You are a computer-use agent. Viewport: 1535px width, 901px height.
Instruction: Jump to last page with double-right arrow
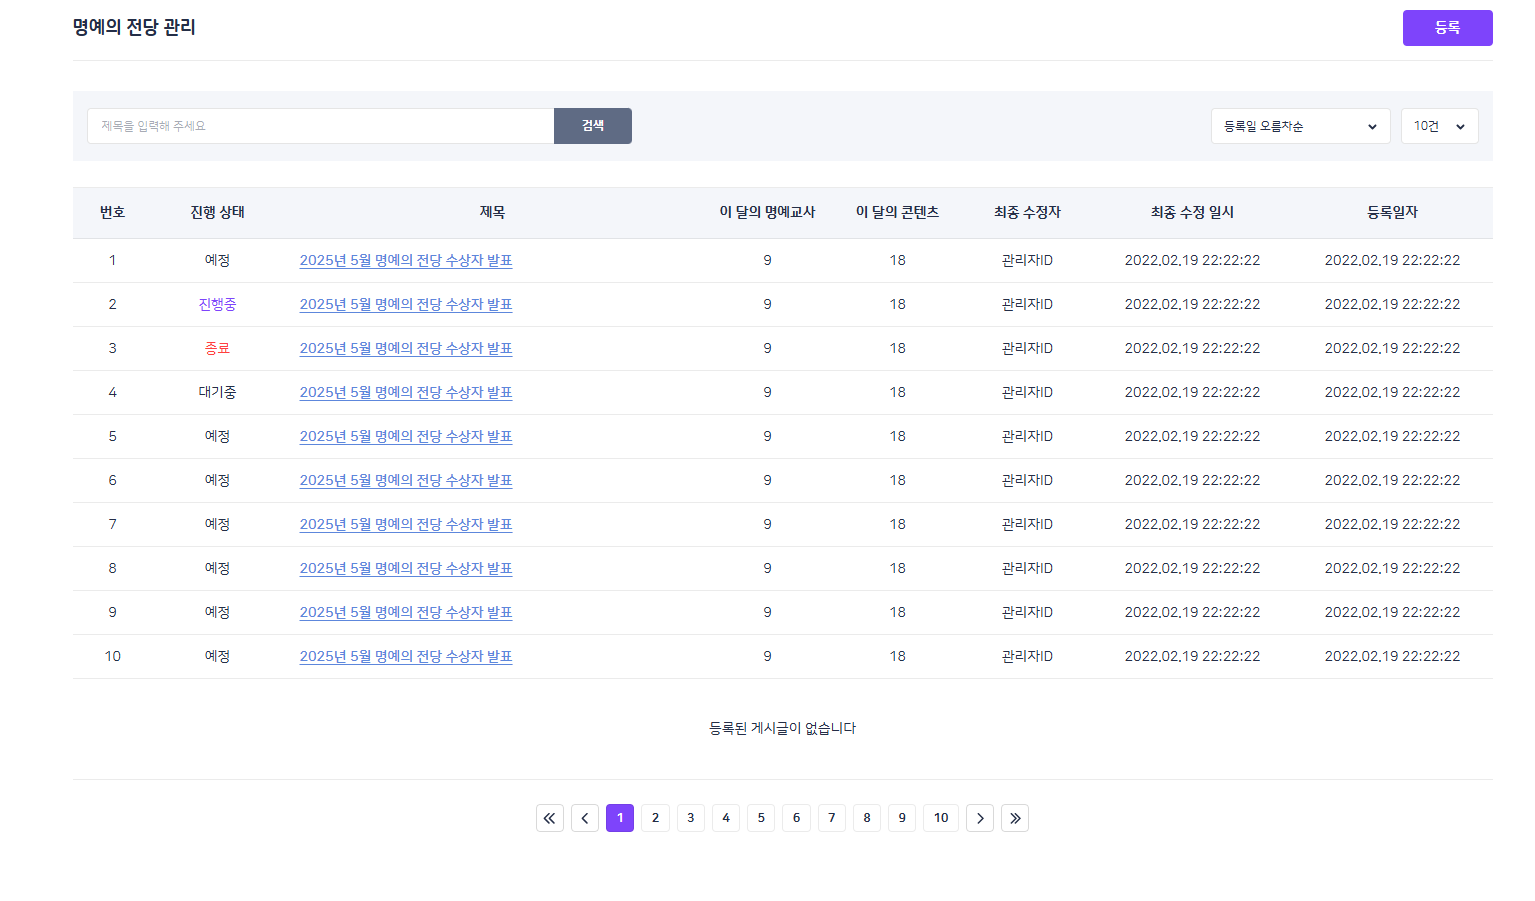click(x=1015, y=818)
